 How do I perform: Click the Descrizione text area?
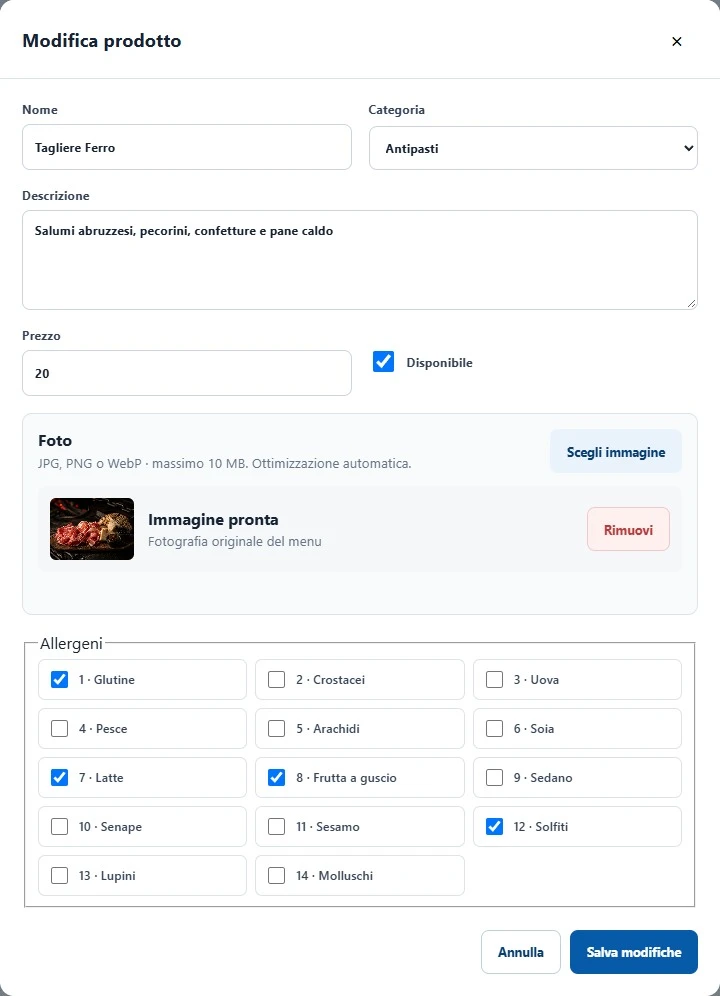360,260
